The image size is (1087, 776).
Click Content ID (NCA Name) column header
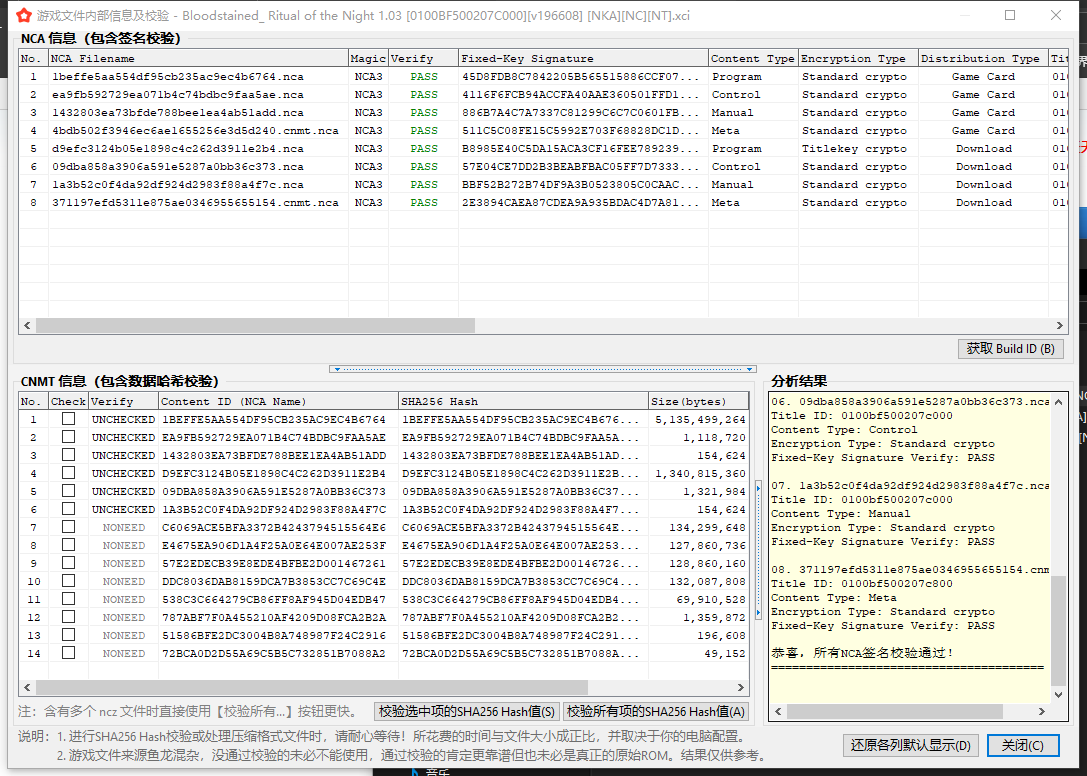[278, 402]
